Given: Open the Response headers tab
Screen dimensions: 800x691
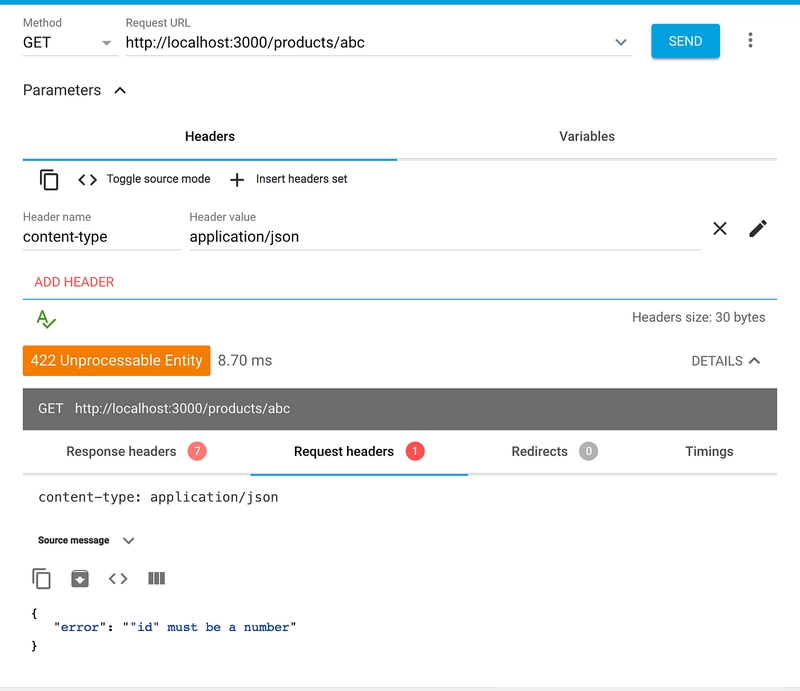Looking at the screenshot, I should tap(136, 452).
